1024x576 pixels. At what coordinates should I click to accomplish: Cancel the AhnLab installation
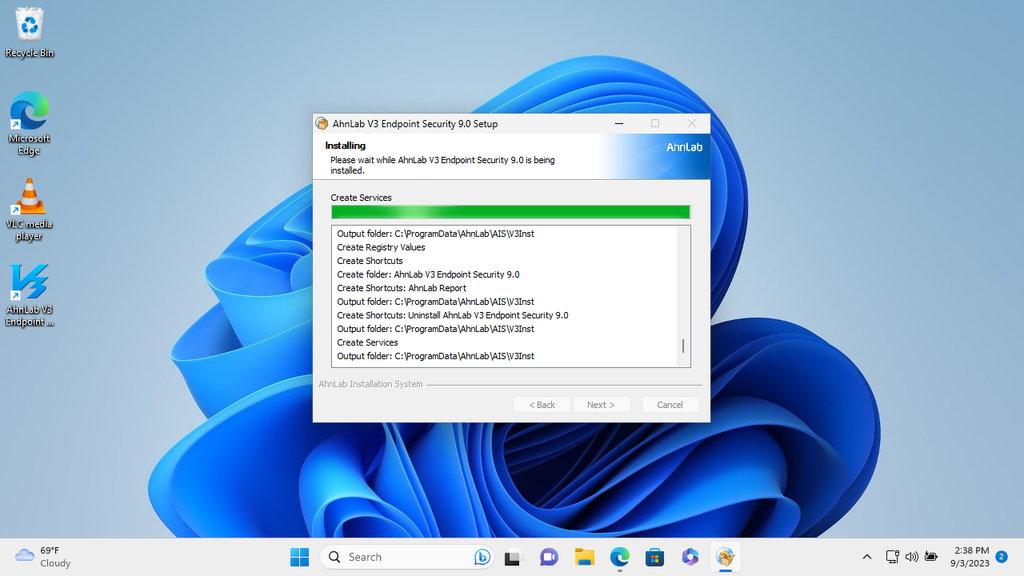[670, 404]
